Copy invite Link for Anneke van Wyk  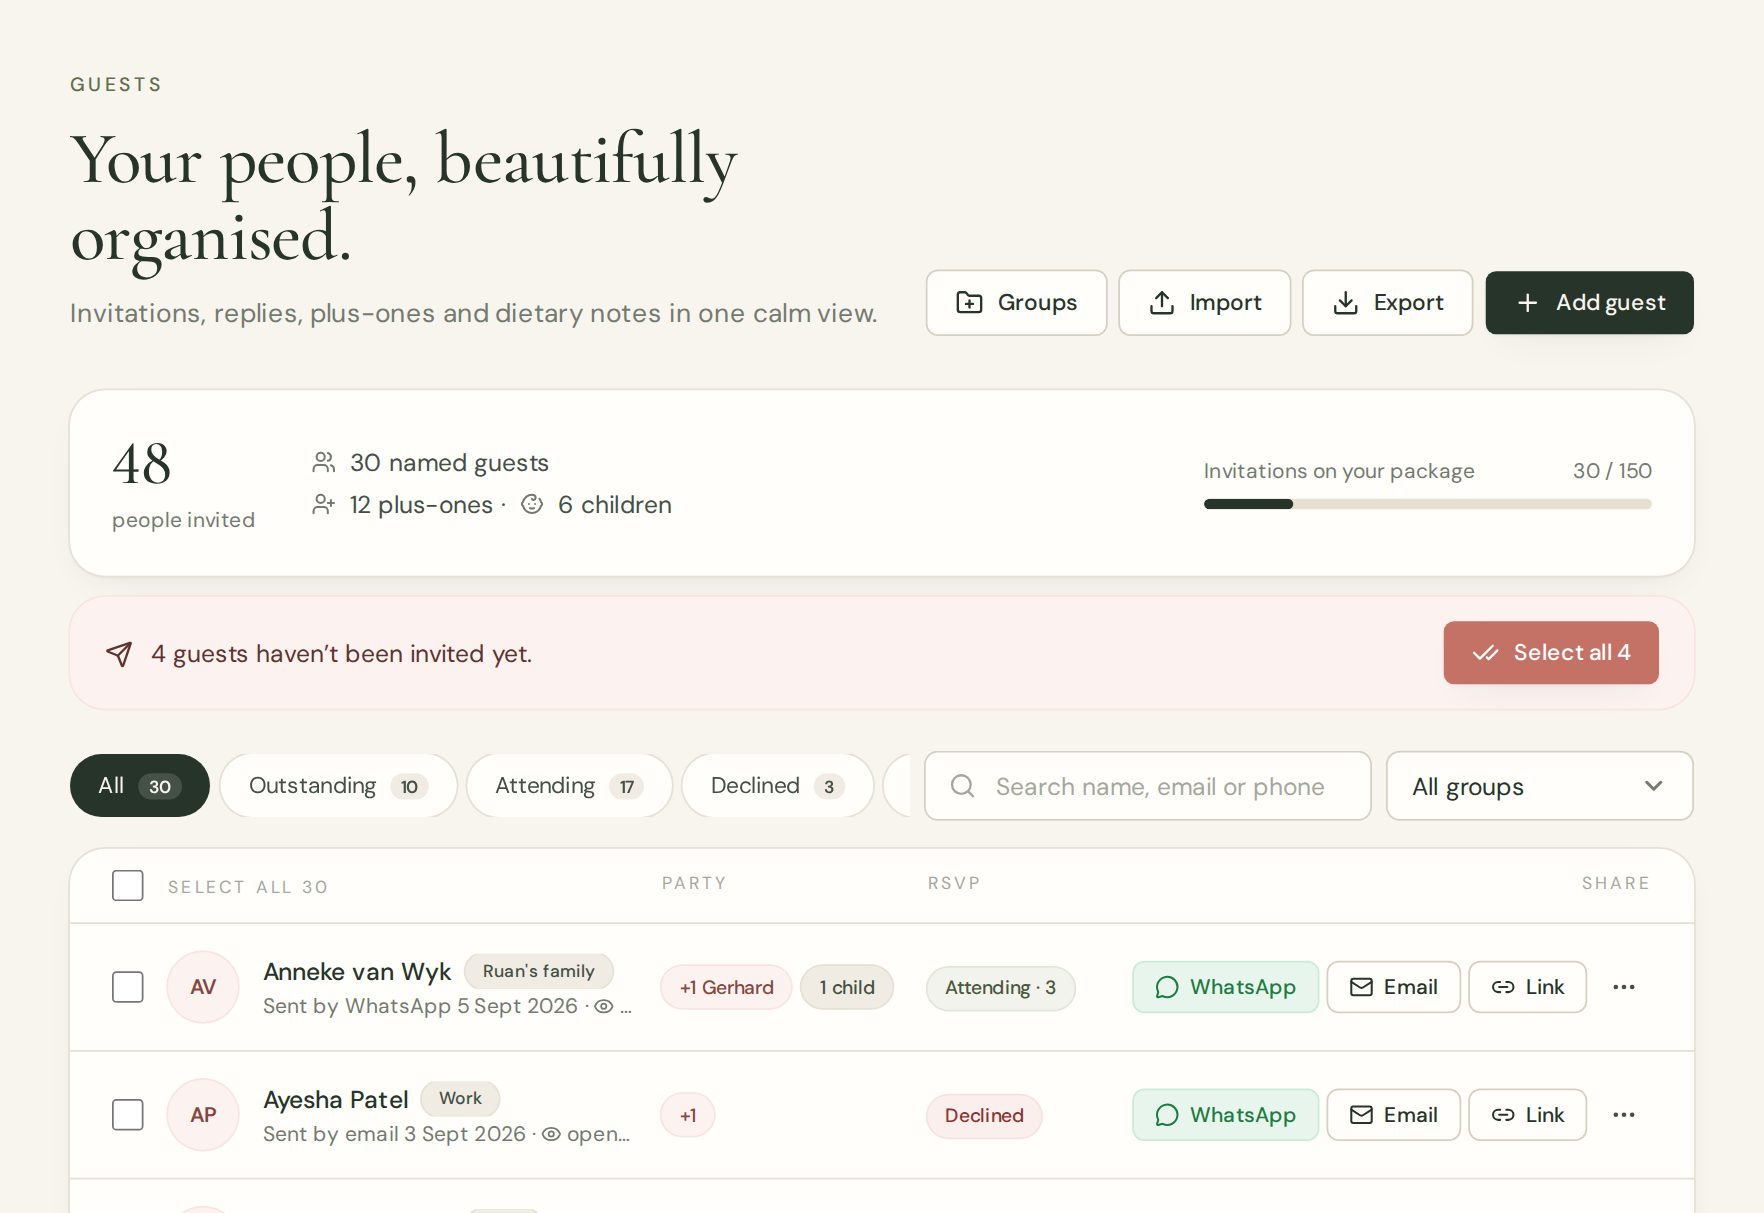click(x=1527, y=987)
